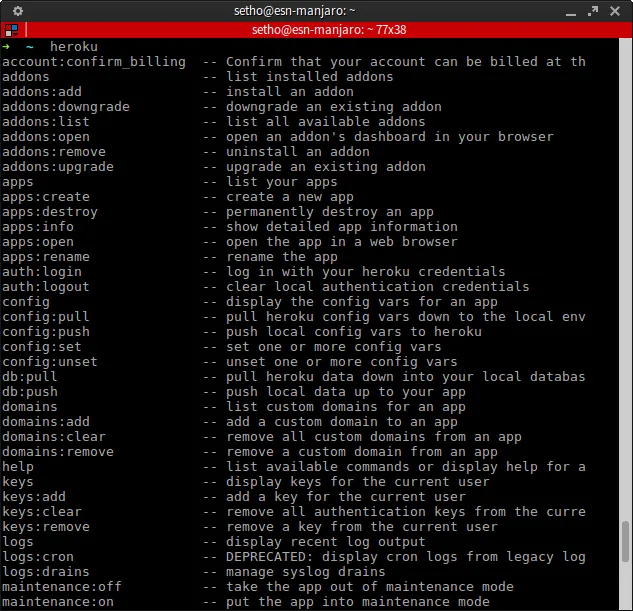Select the 'keys:clear' completion entry

tap(42, 512)
